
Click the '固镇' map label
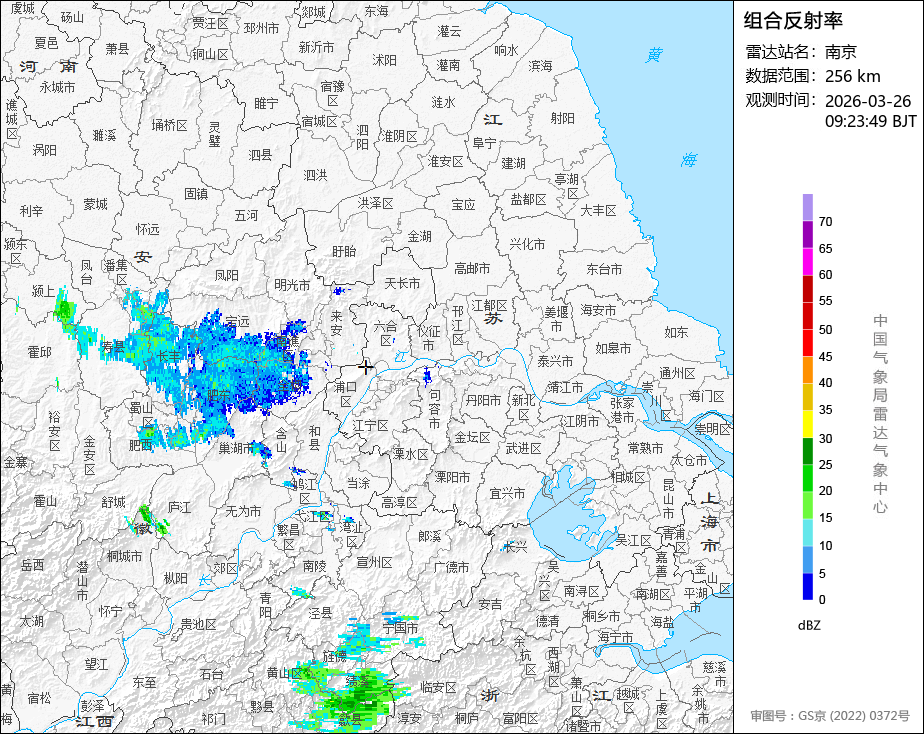point(196,193)
